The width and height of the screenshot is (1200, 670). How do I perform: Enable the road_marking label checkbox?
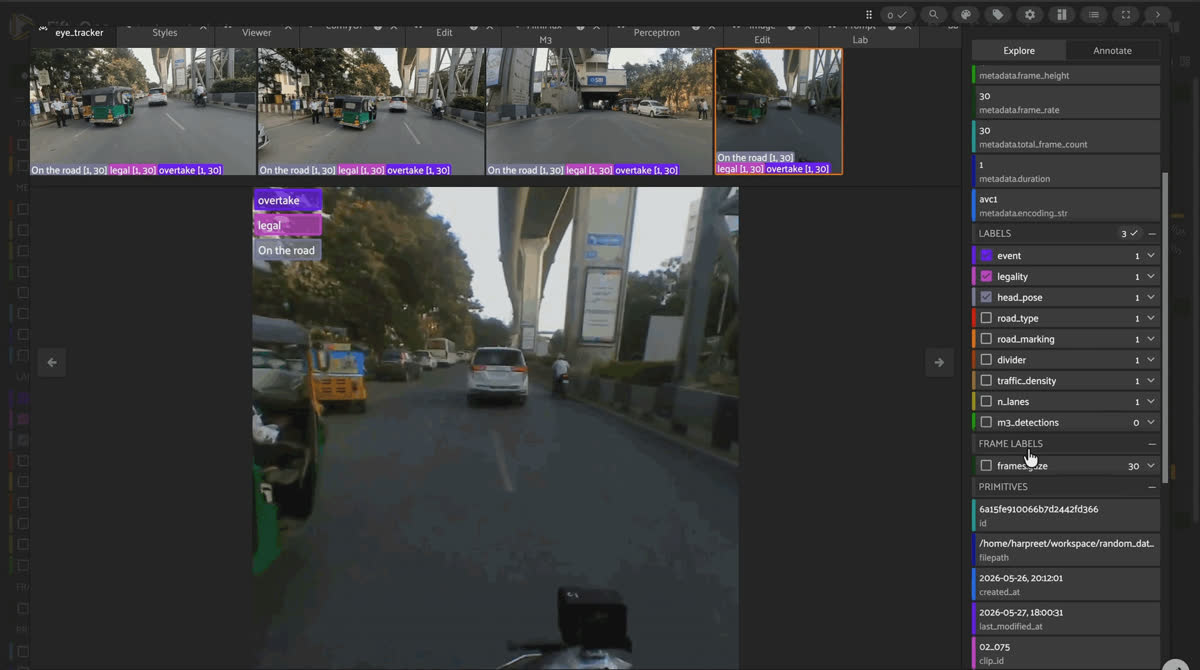click(986, 339)
